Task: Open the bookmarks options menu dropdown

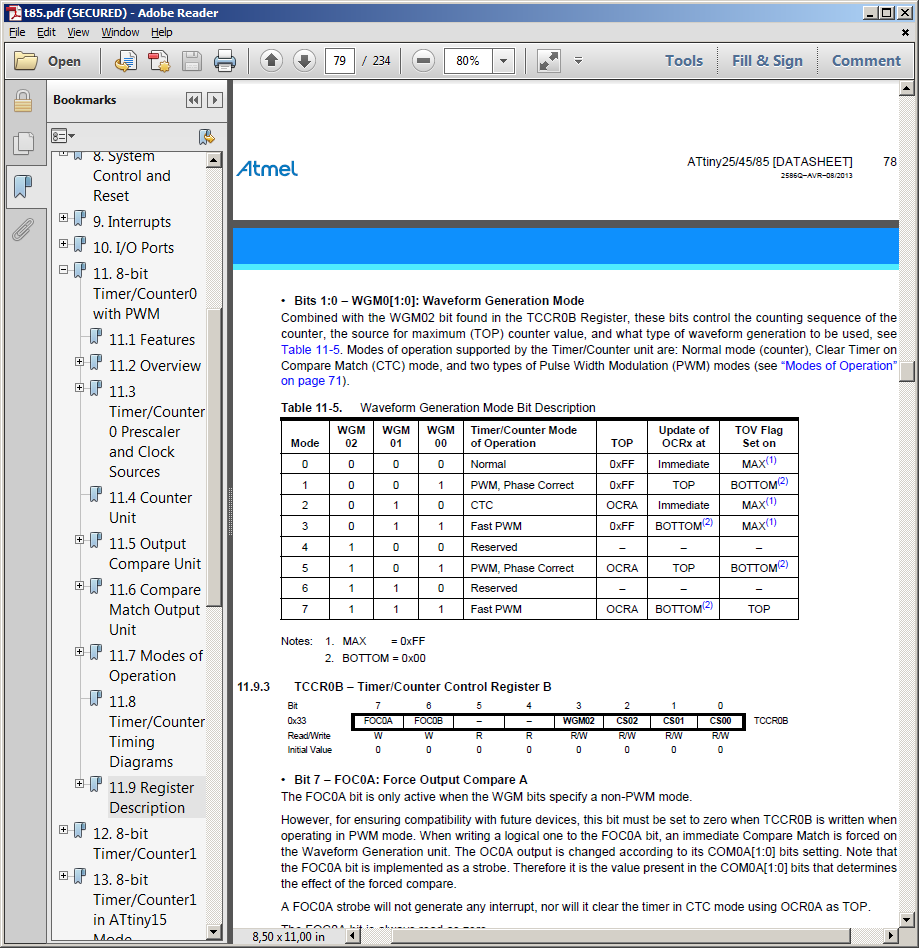Action: pyautogui.click(x=63, y=136)
